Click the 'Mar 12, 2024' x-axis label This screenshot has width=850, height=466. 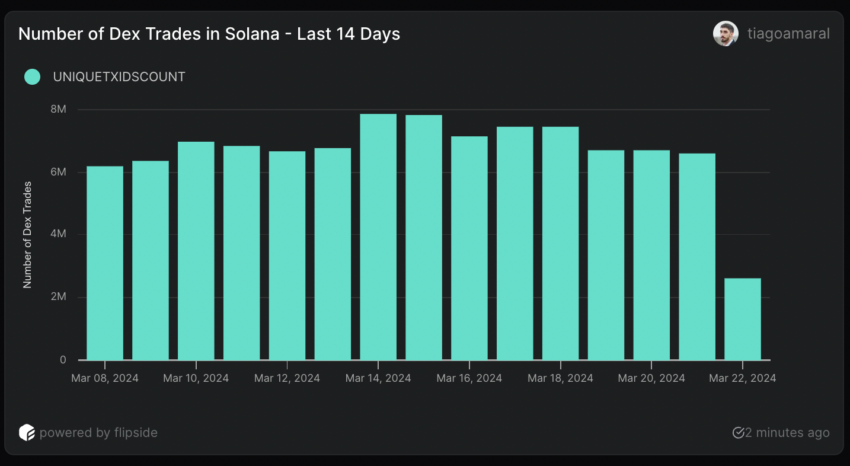click(x=287, y=379)
